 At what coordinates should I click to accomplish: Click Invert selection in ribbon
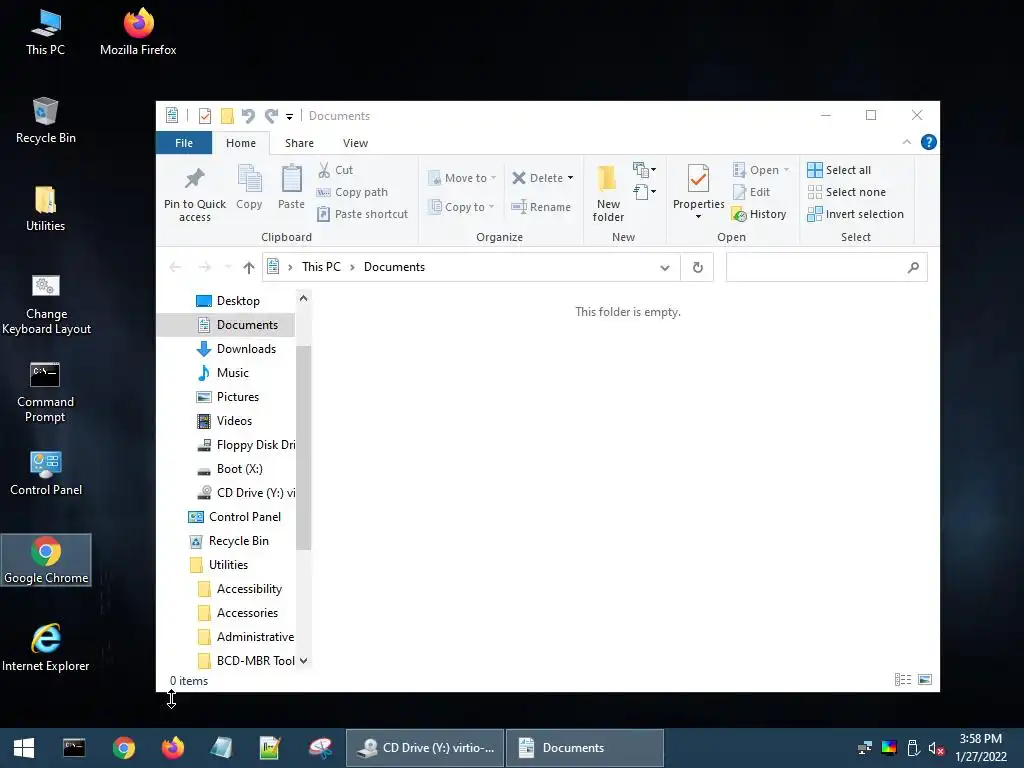click(856, 214)
